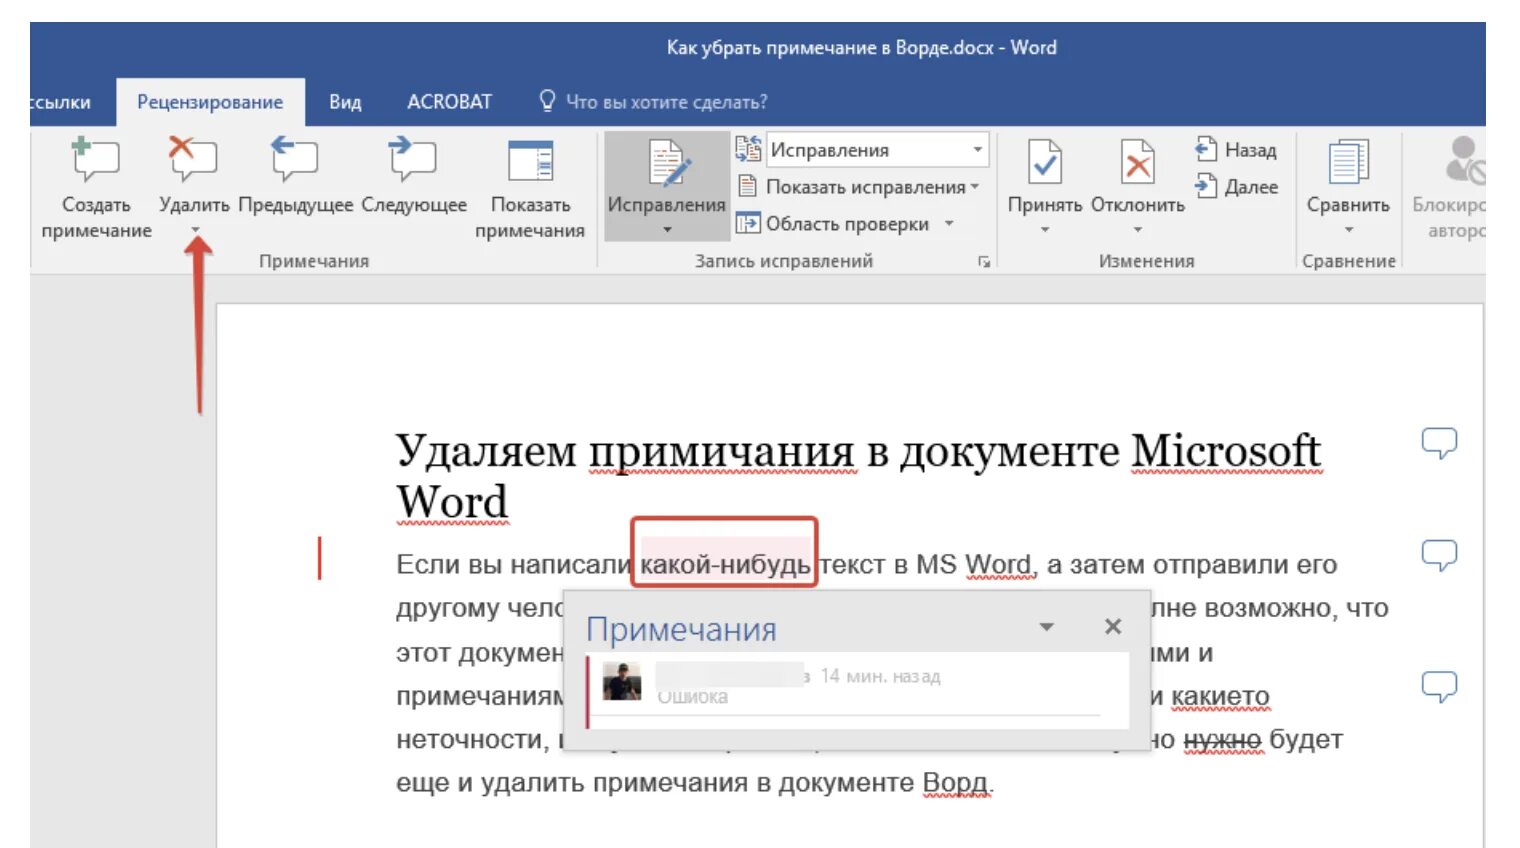Click the top comment bubble in margin
The height and width of the screenshot is (848, 1520).
coord(1439,442)
